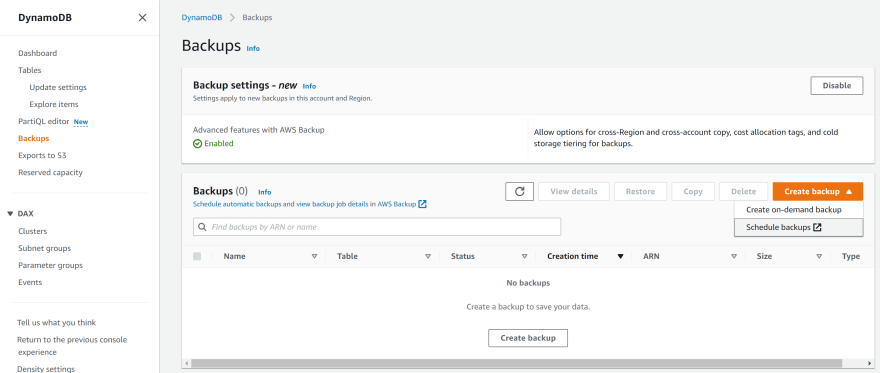This screenshot has height=373, width=880.
Task: Focus the Find backups by ARN search field
Action: 377,227
